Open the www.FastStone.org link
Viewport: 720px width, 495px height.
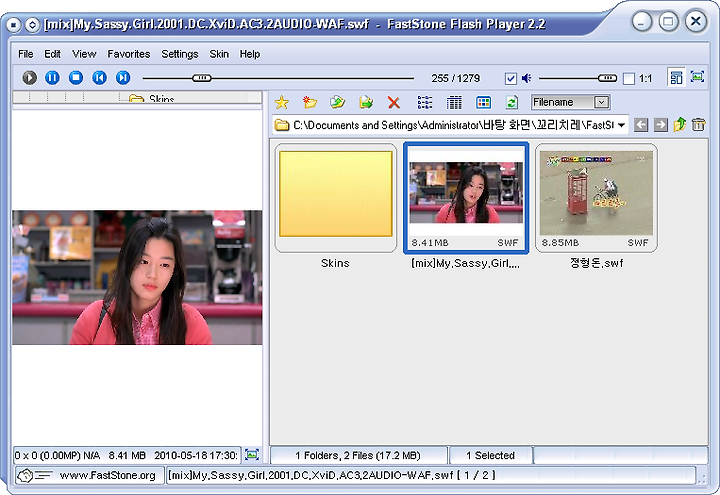[108, 475]
